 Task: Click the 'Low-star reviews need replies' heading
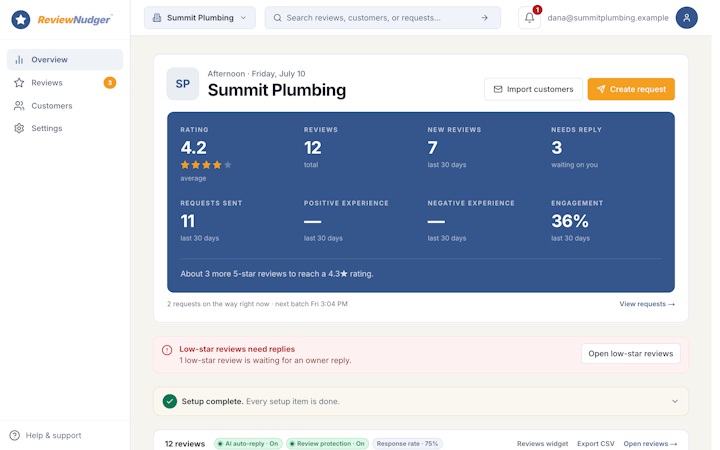click(x=237, y=349)
